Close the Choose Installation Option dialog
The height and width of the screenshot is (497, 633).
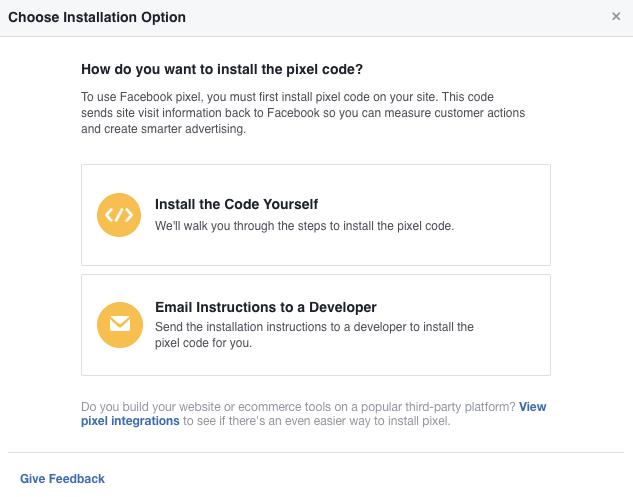(x=616, y=17)
